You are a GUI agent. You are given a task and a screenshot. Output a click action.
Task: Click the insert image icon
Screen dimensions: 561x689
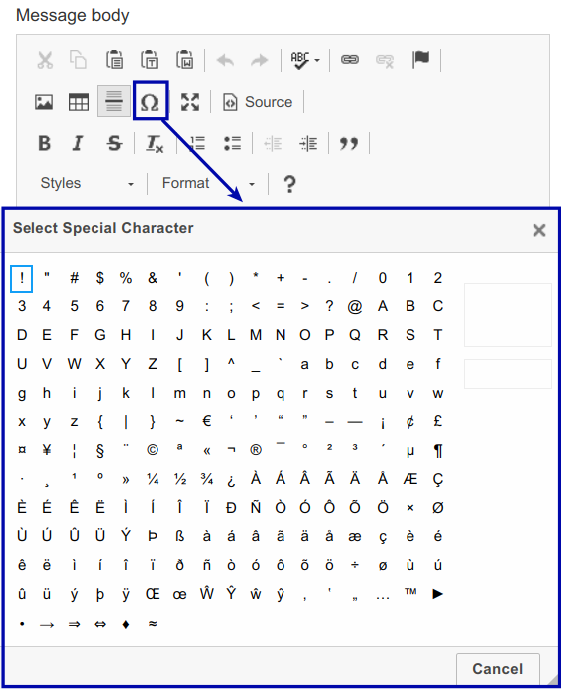pyautogui.click(x=44, y=102)
